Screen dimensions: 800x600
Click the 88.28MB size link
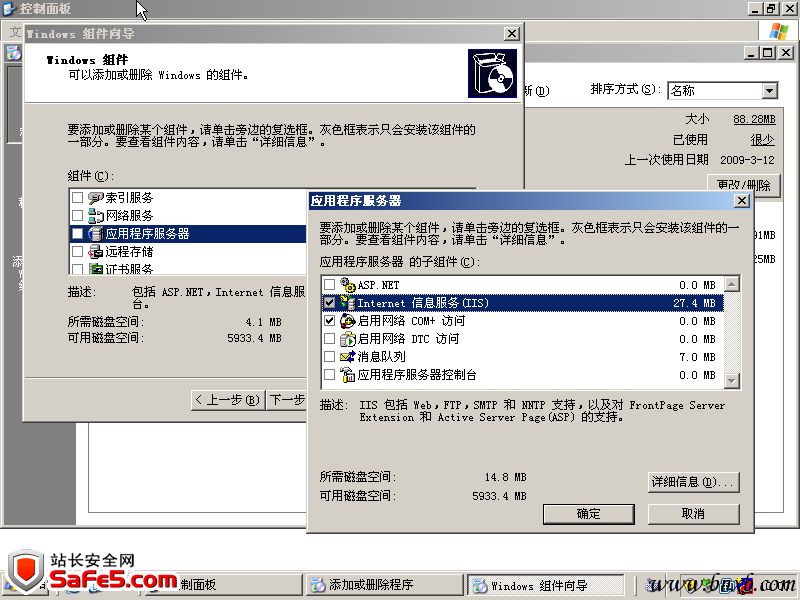point(753,119)
